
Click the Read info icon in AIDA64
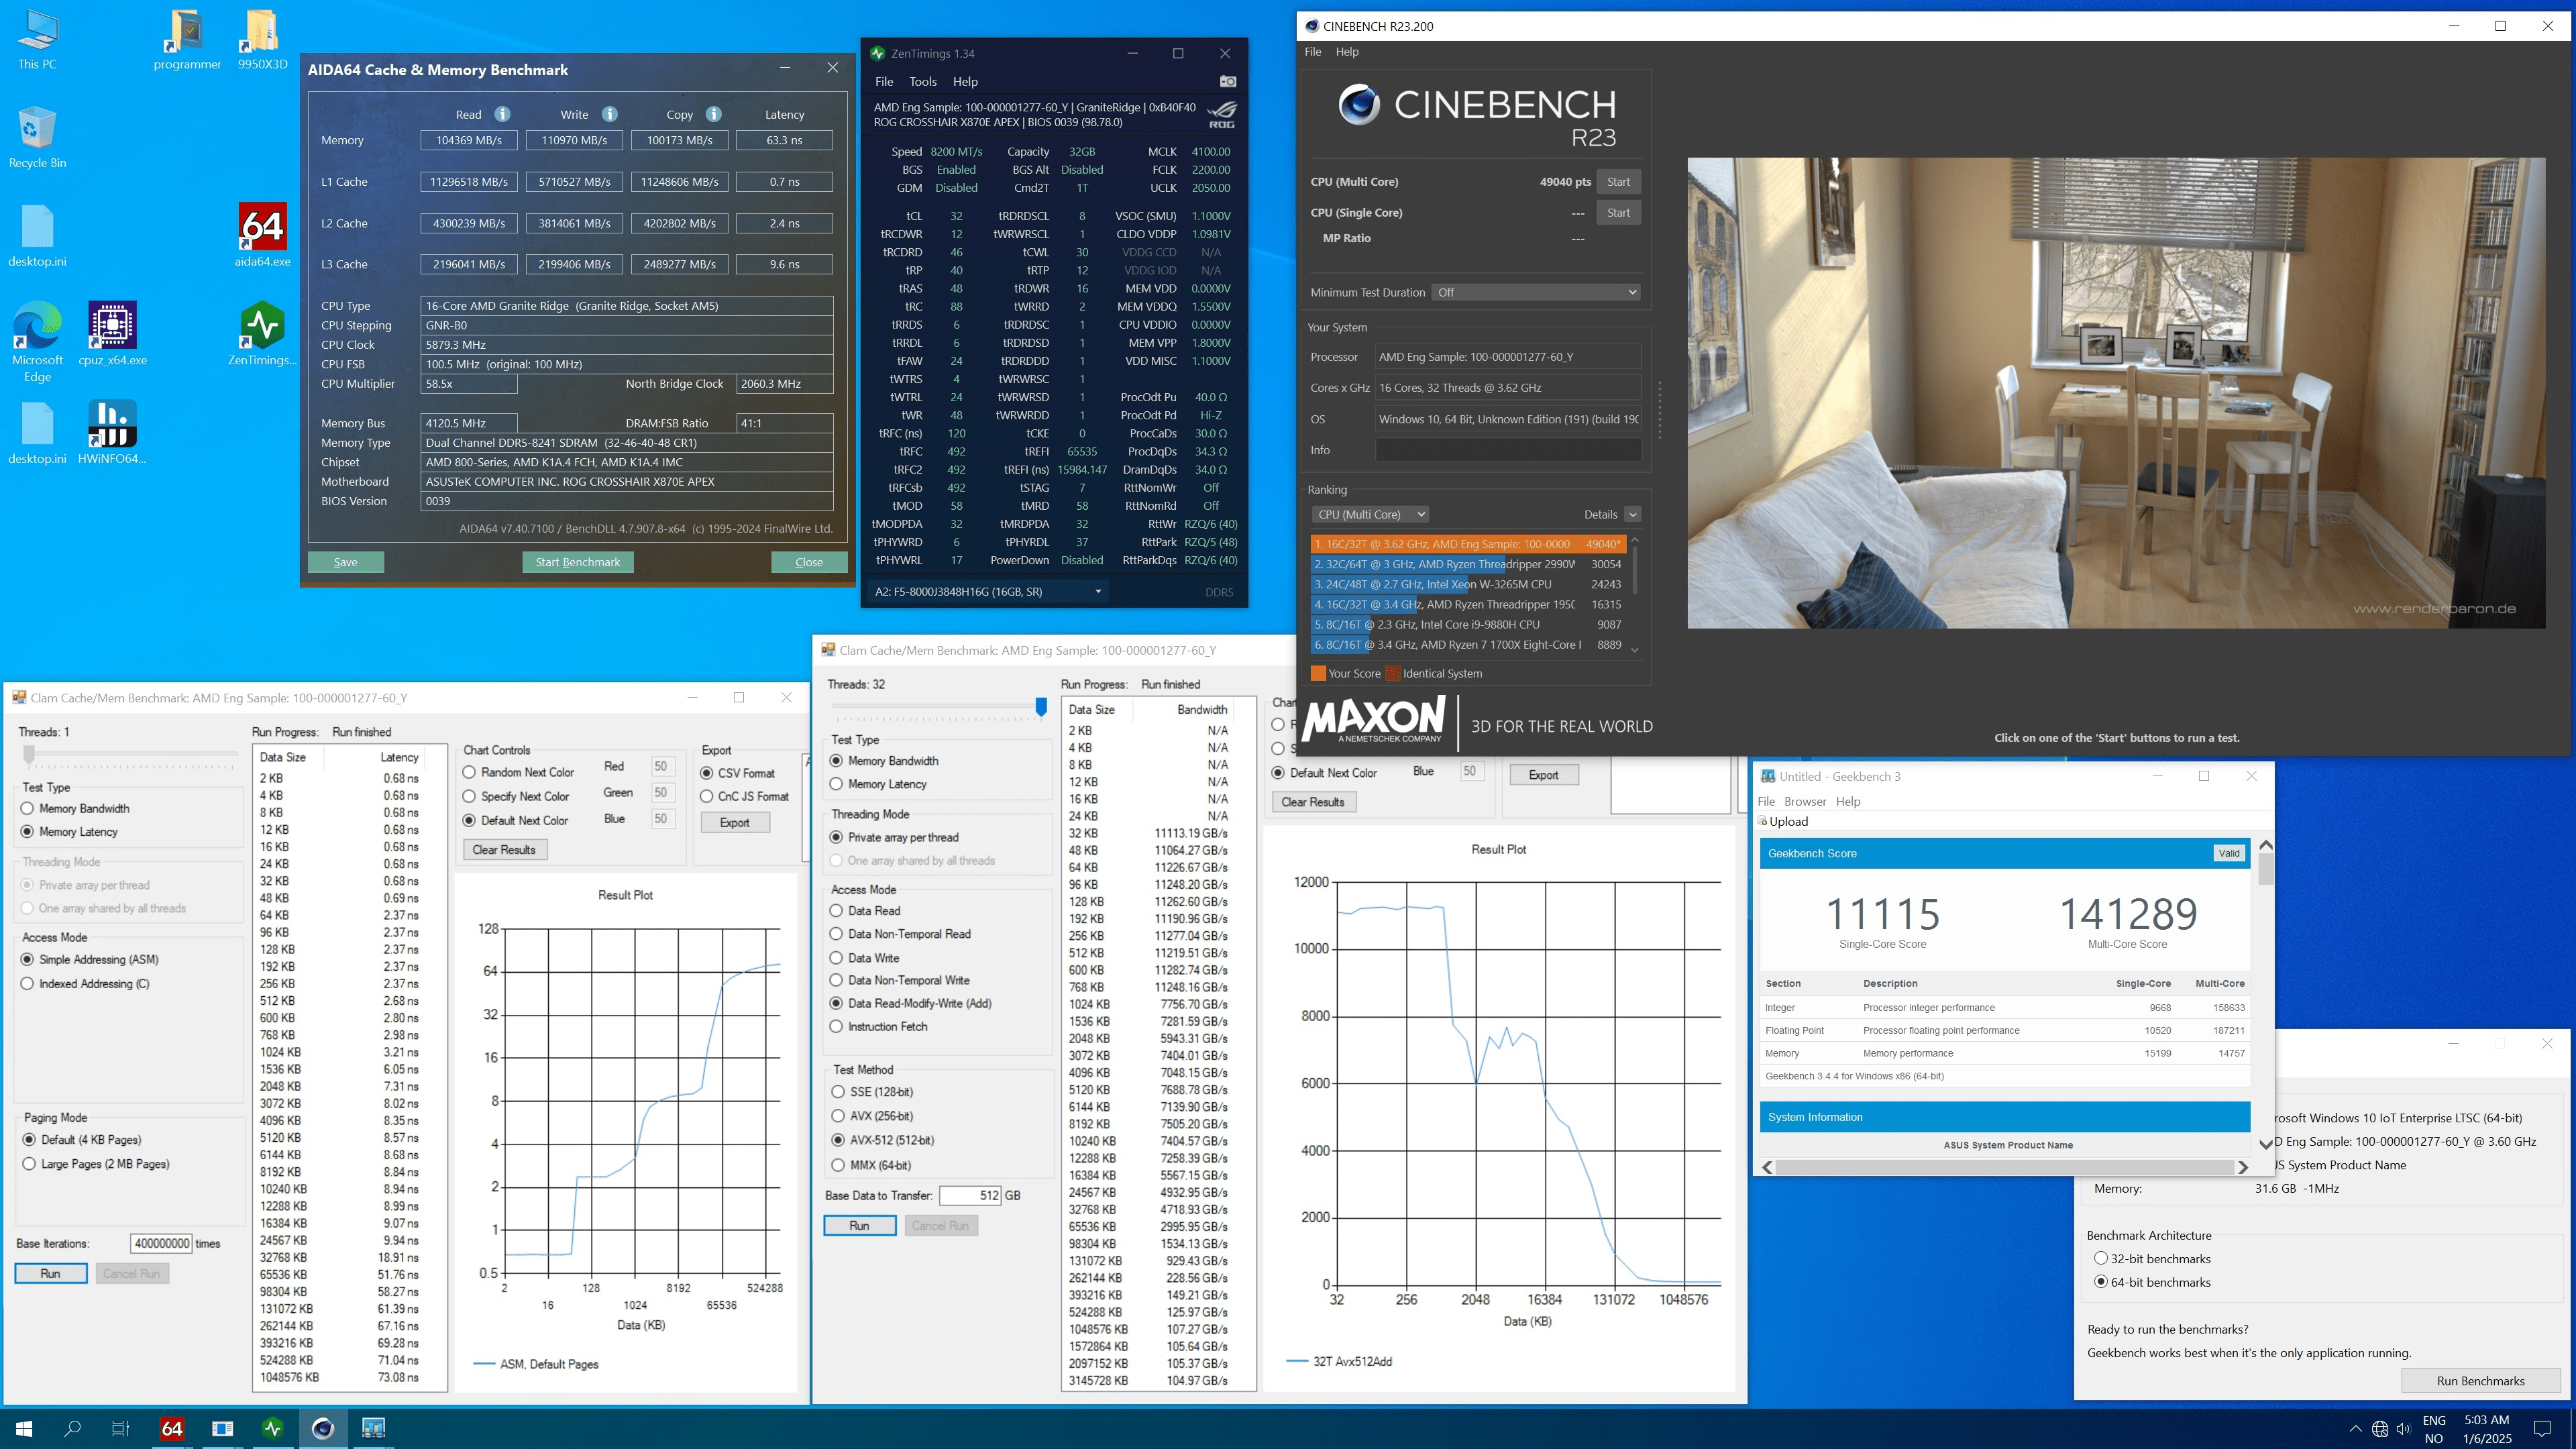point(502,114)
